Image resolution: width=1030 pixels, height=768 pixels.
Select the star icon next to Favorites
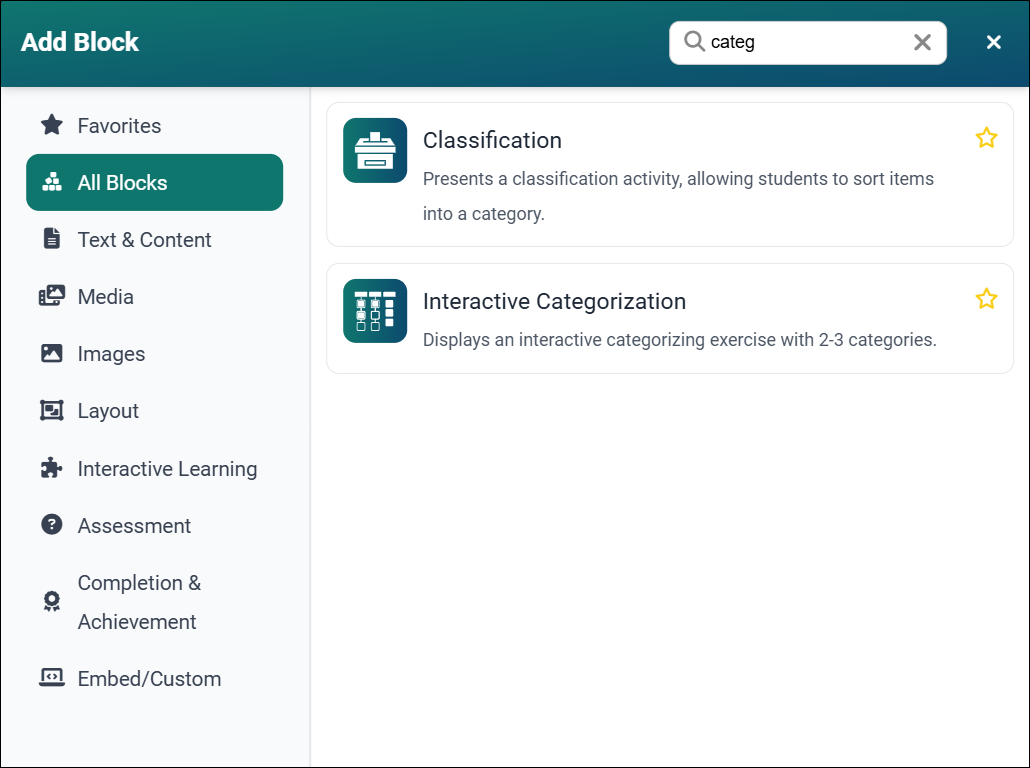49,125
